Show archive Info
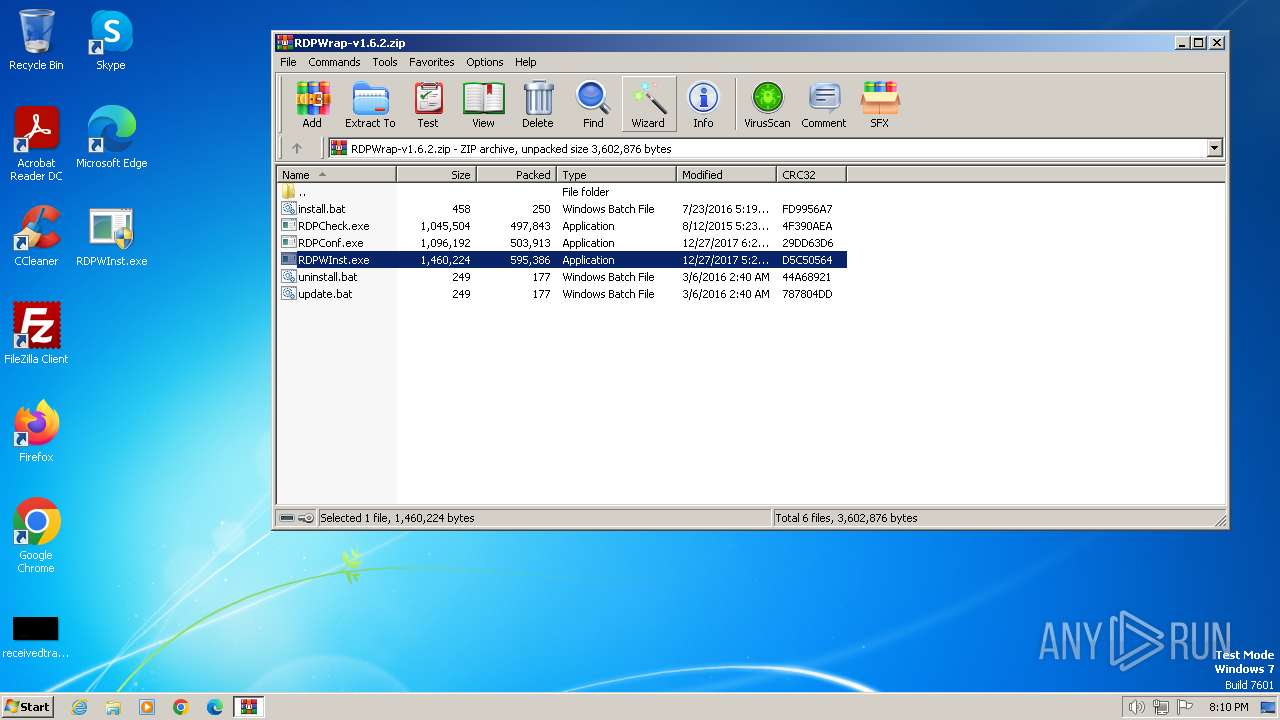The height and width of the screenshot is (720, 1280). click(703, 105)
